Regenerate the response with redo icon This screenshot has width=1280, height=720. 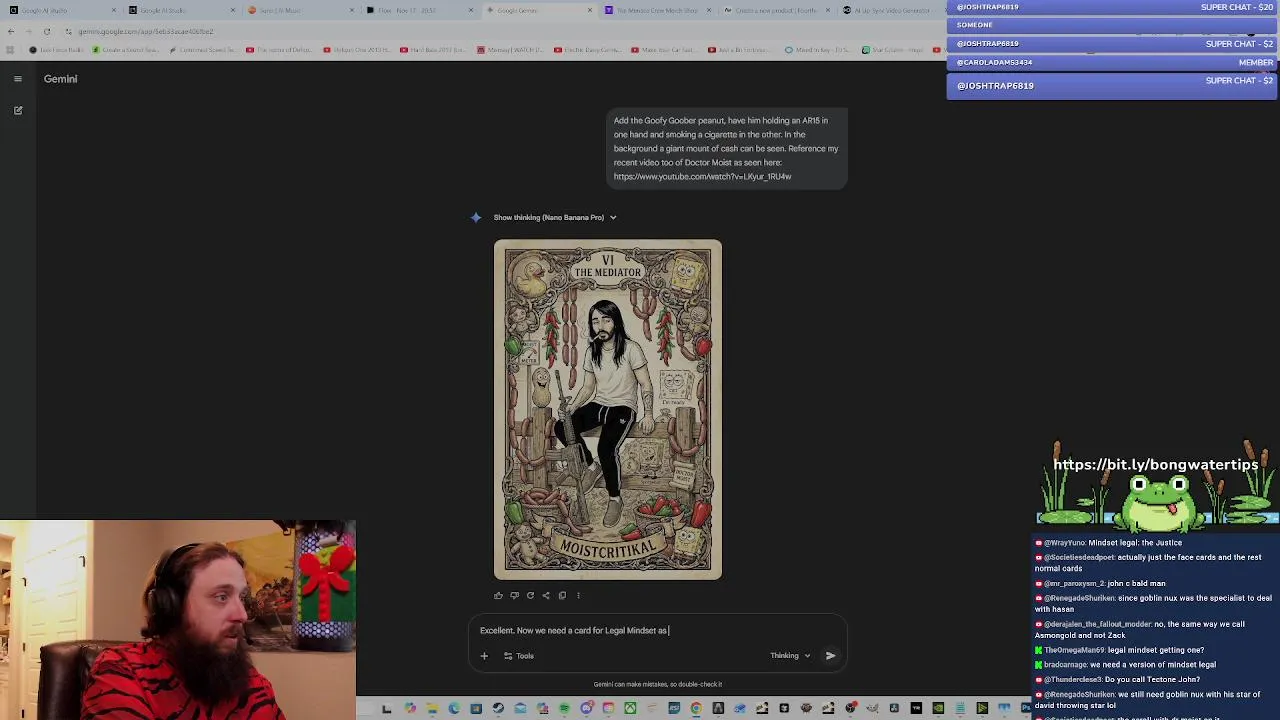click(530, 596)
